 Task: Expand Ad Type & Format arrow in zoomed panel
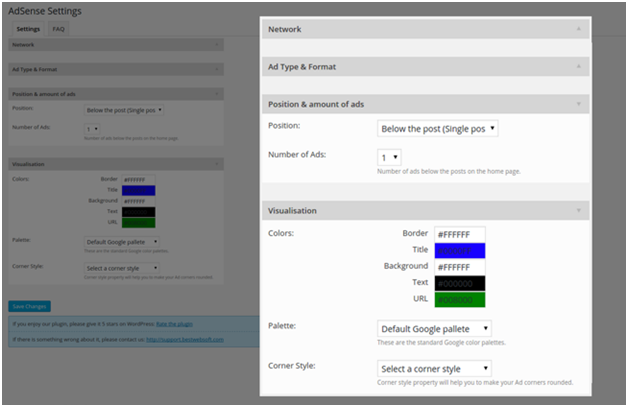(578, 66)
